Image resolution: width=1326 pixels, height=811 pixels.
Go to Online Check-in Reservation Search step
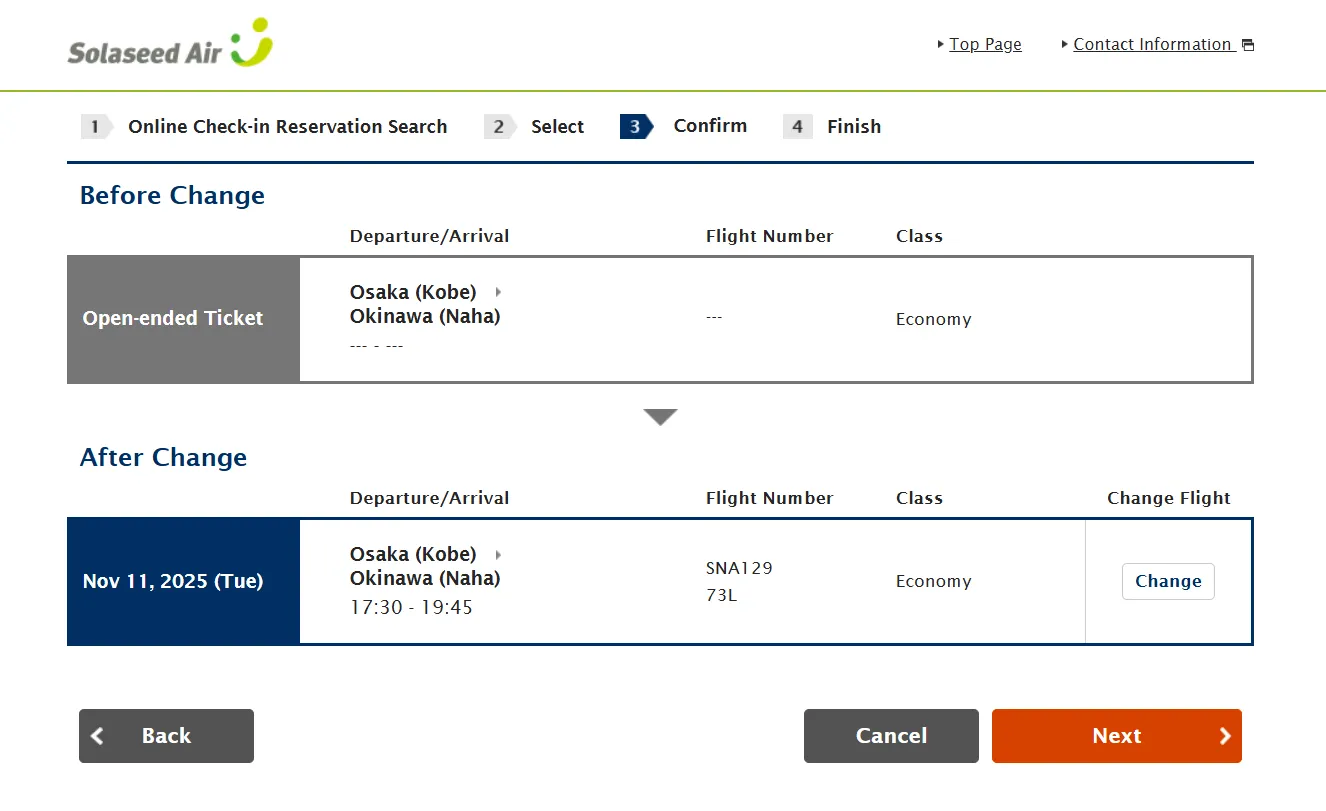coord(287,127)
